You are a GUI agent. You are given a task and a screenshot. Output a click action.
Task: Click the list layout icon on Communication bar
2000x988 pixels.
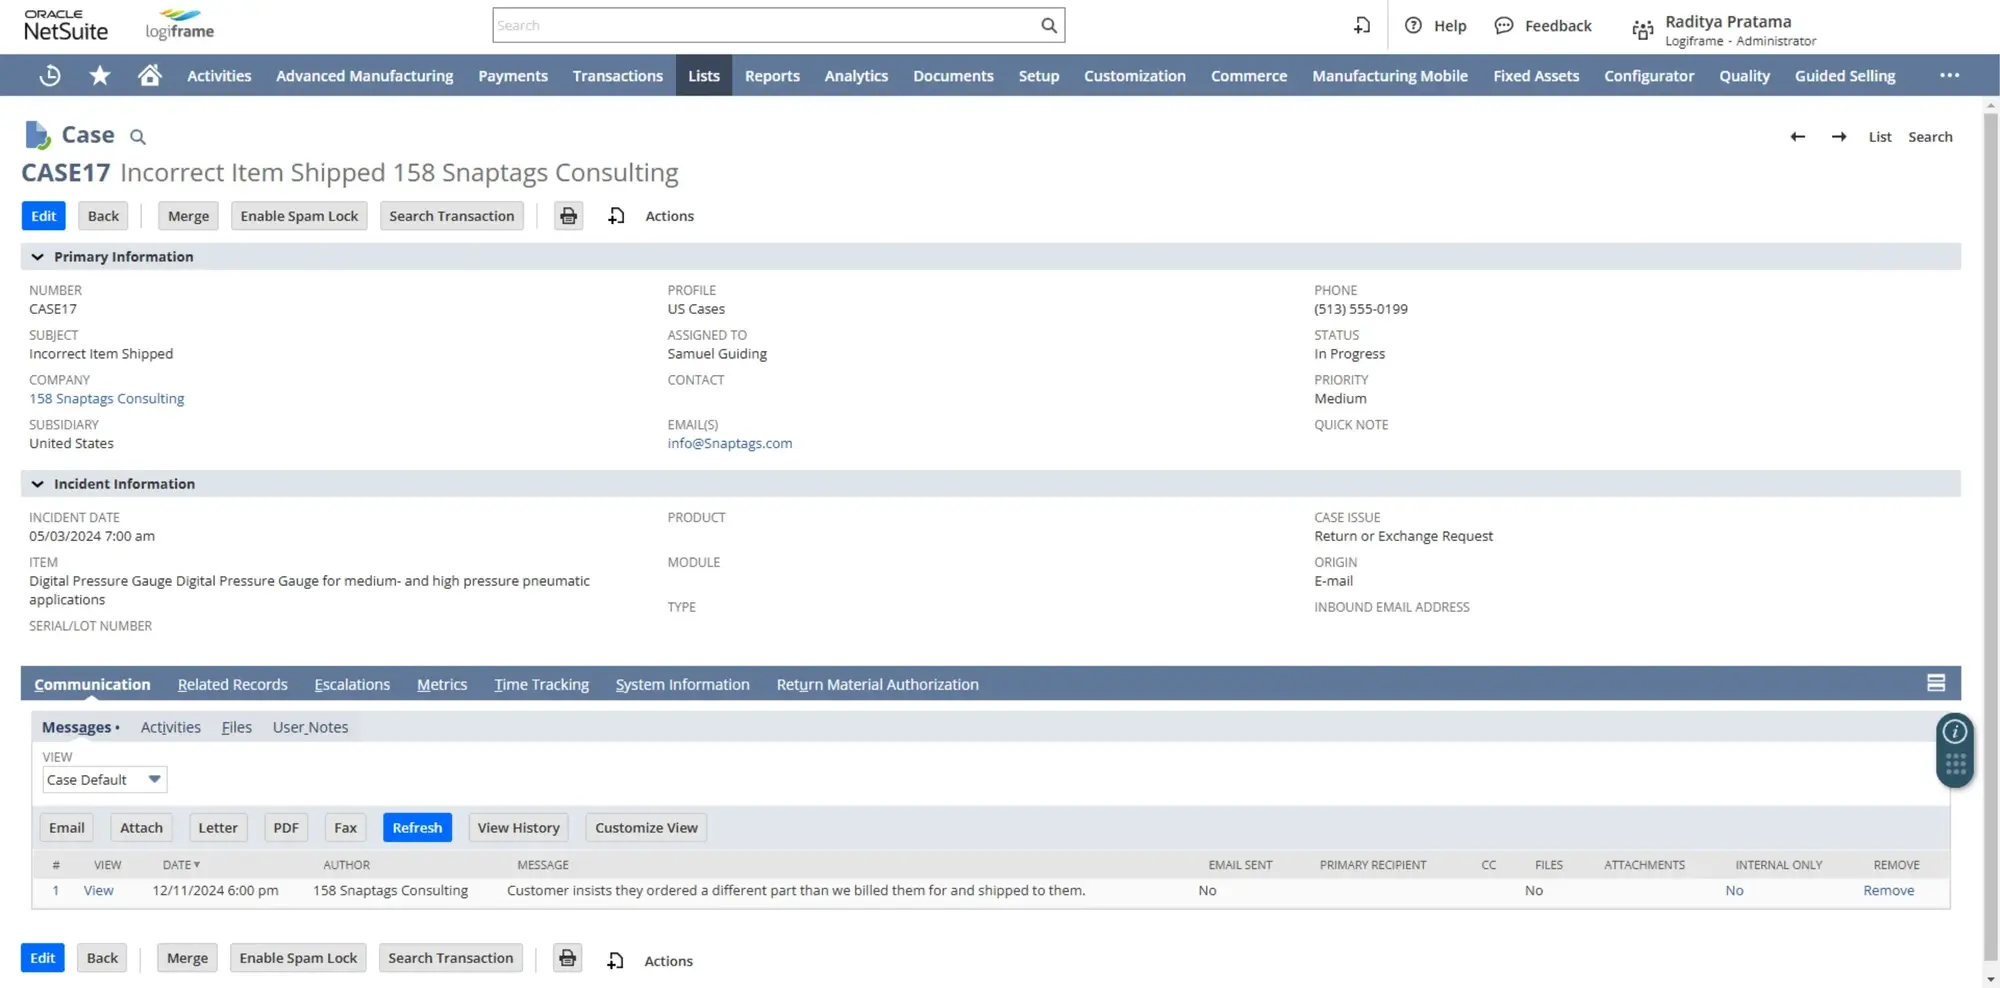click(x=1936, y=683)
